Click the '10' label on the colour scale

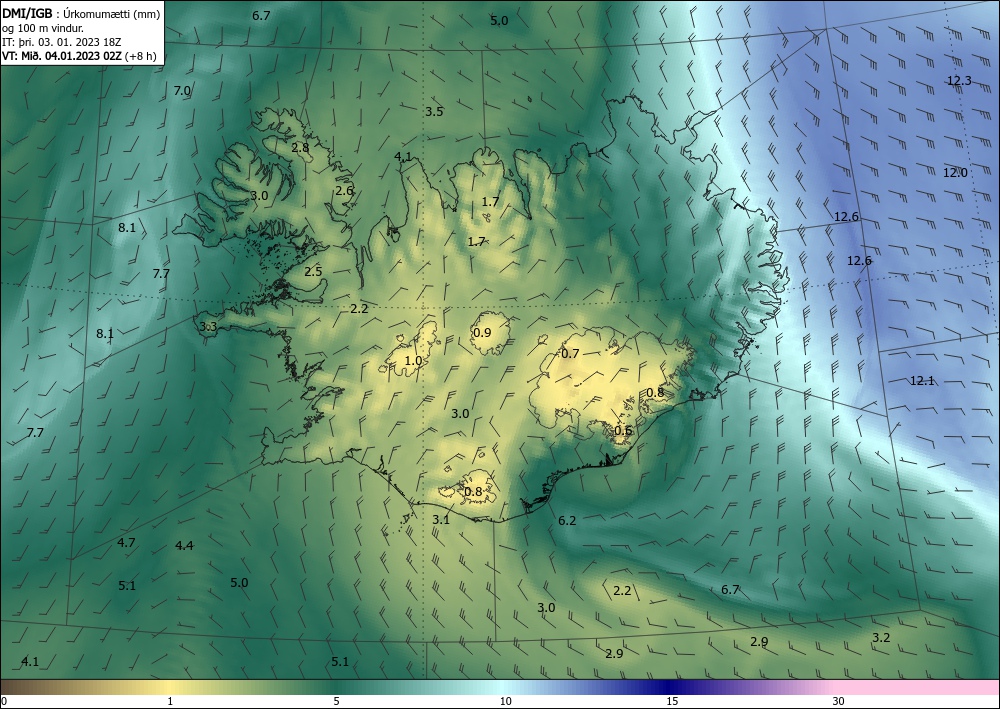(505, 702)
